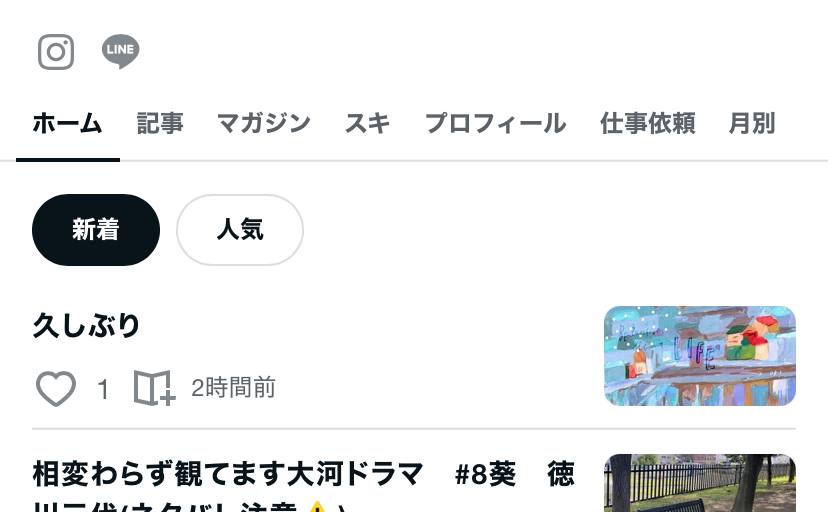Click the like count beside heart

(x=104, y=390)
